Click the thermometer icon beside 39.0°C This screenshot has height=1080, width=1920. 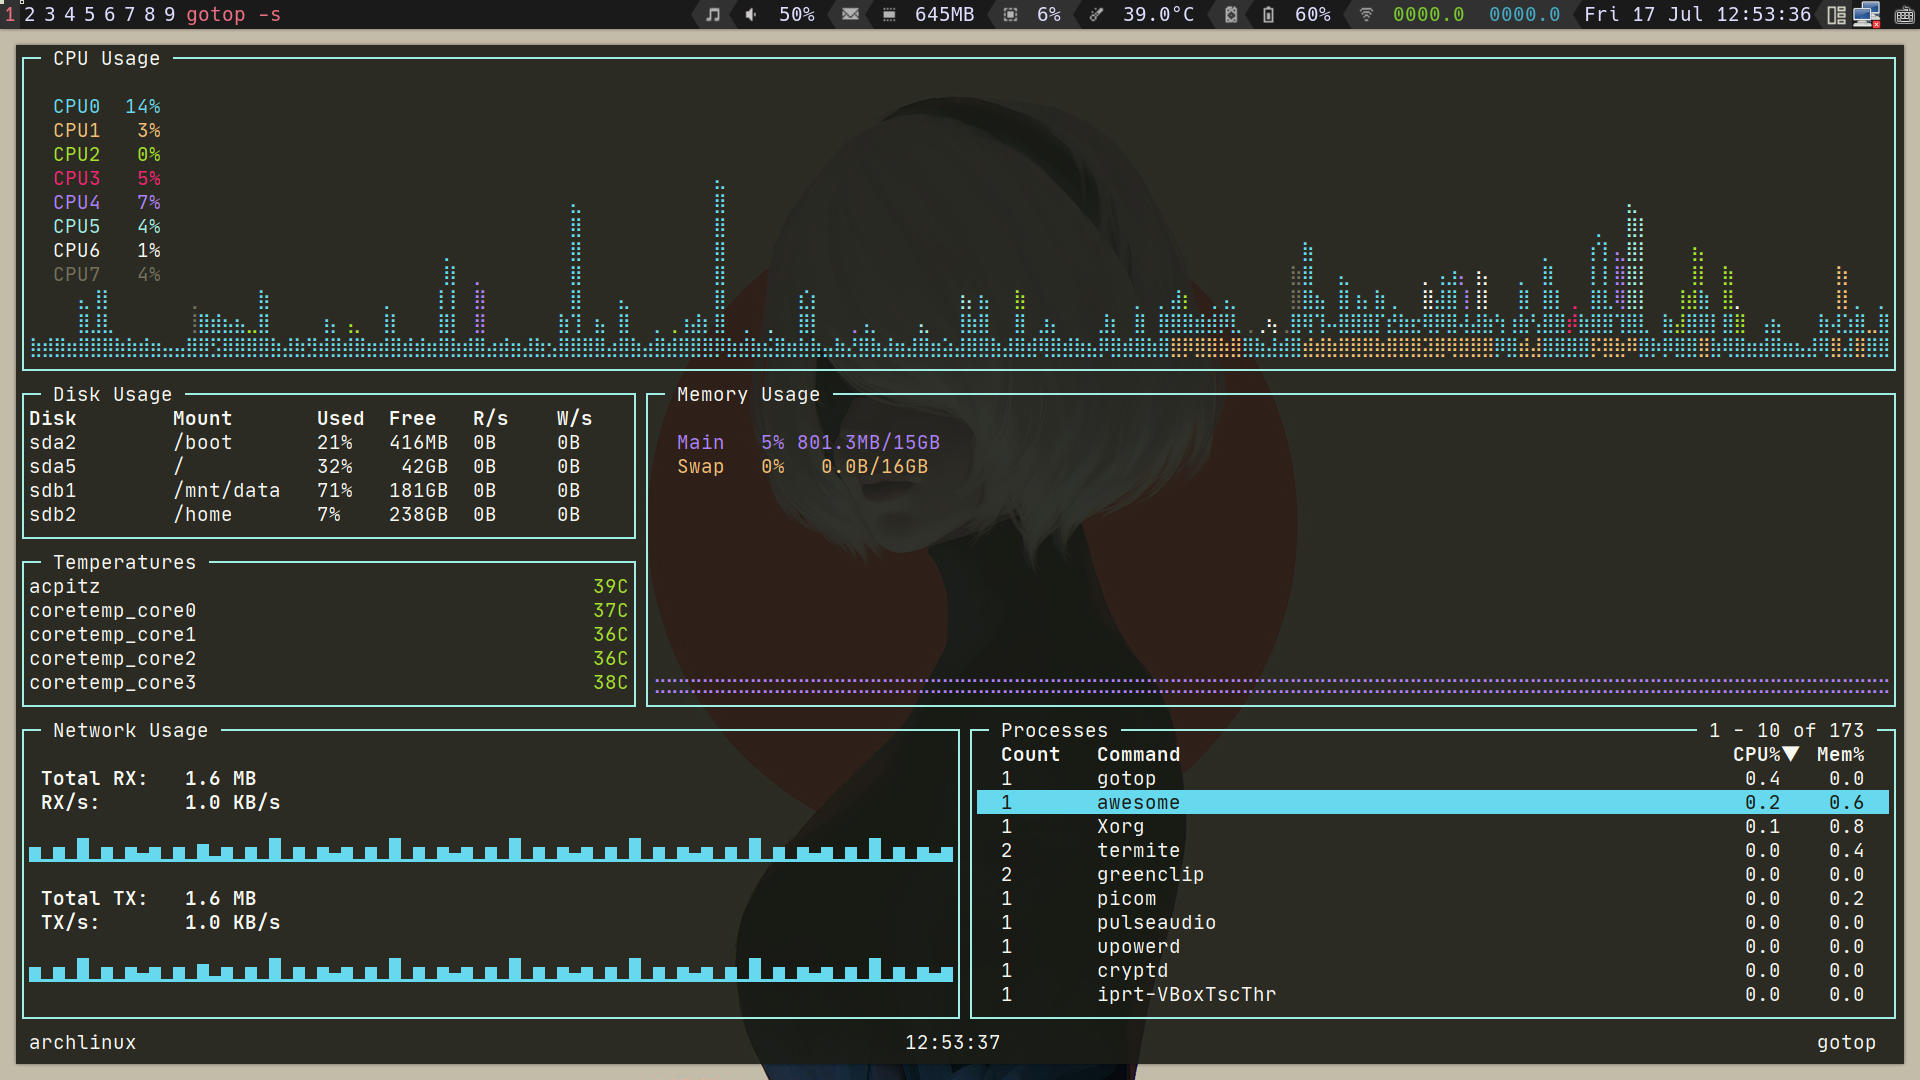(x=1096, y=14)
